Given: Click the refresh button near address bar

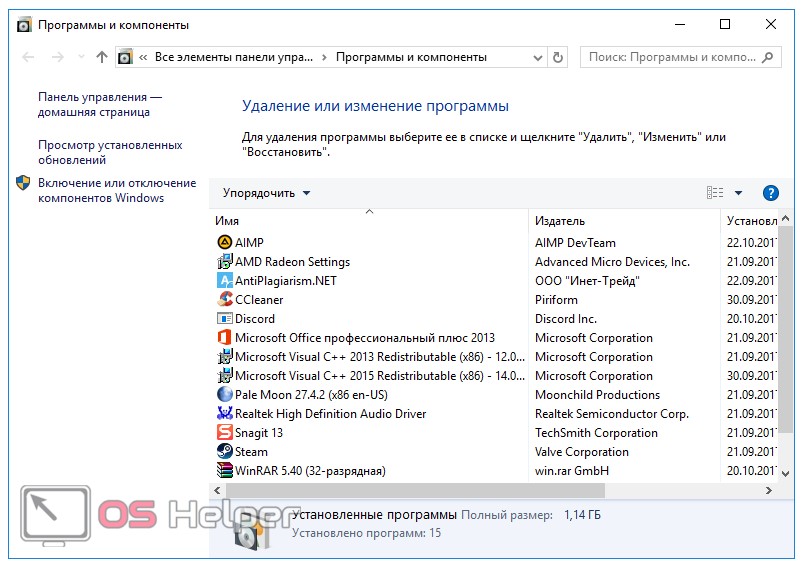Looking at the screenshot, I should coord(558,57).
